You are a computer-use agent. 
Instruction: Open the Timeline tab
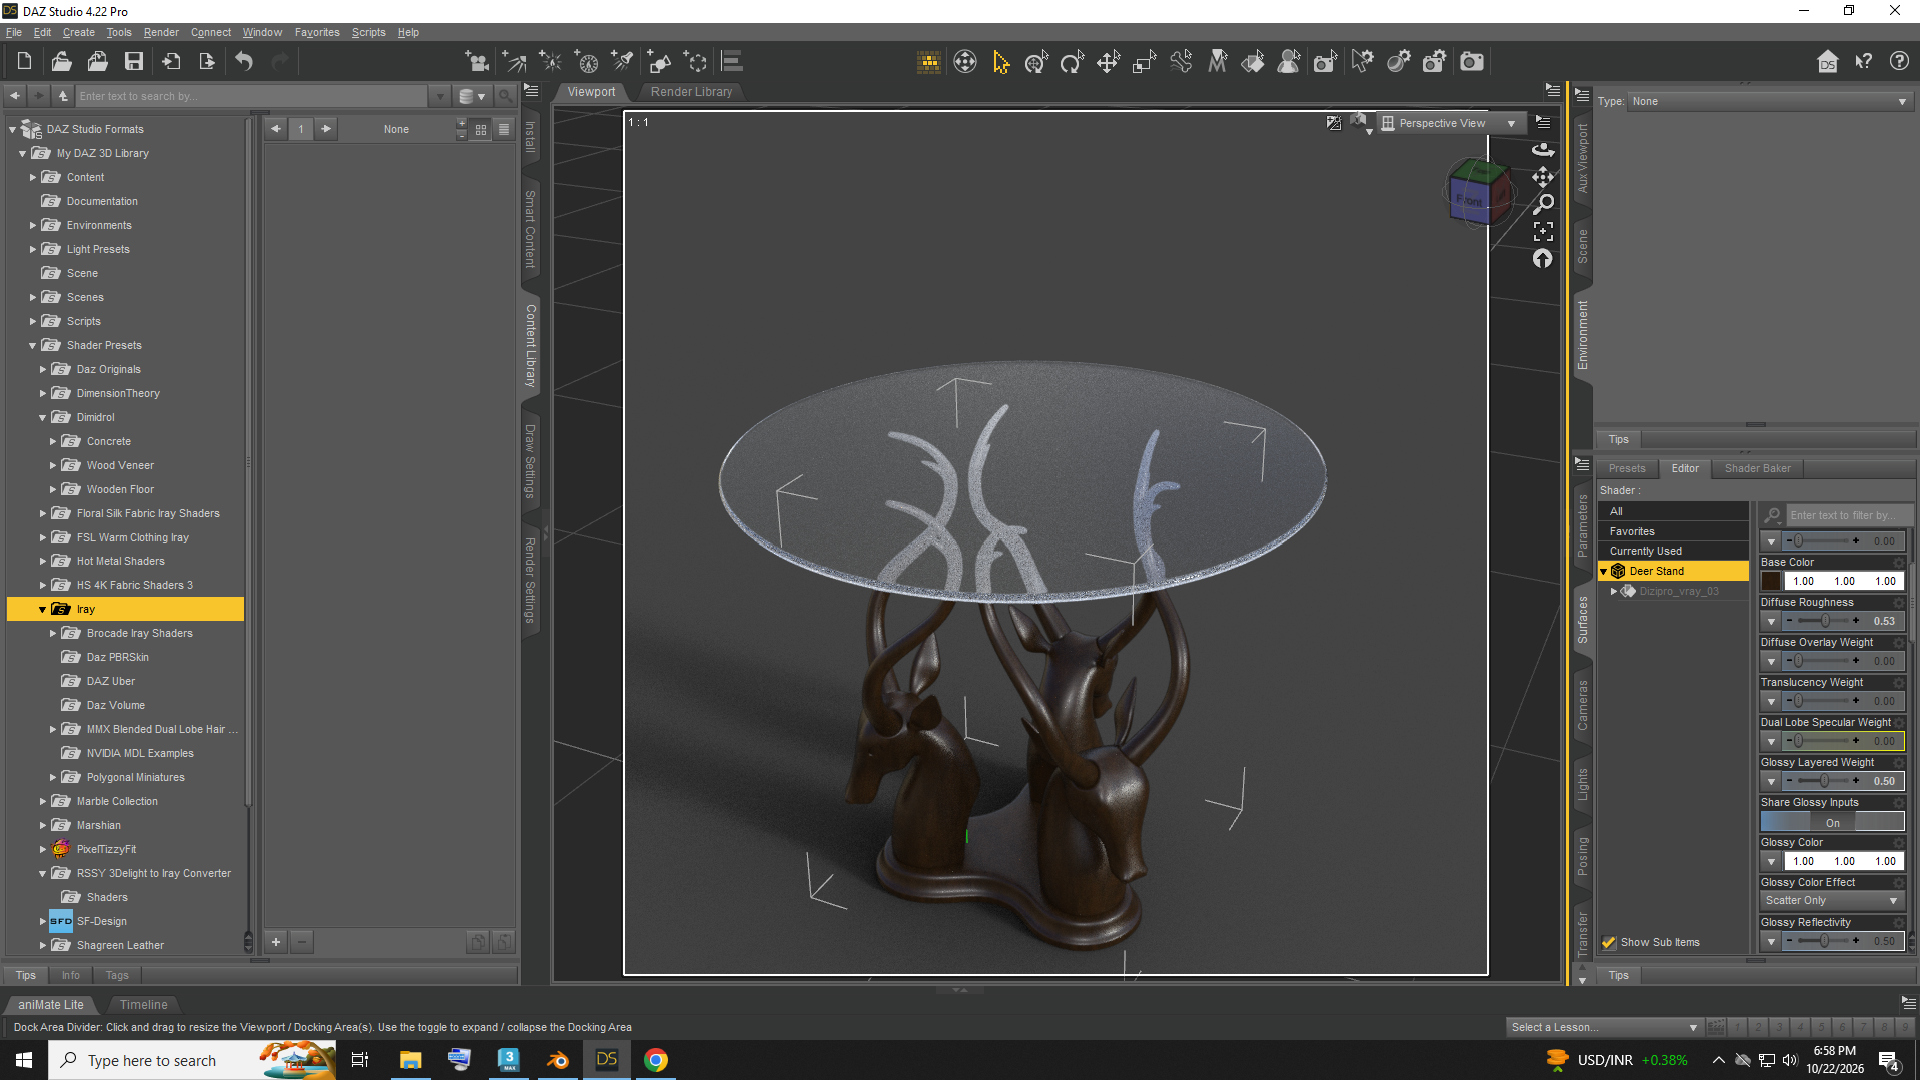pos(144,1004)
